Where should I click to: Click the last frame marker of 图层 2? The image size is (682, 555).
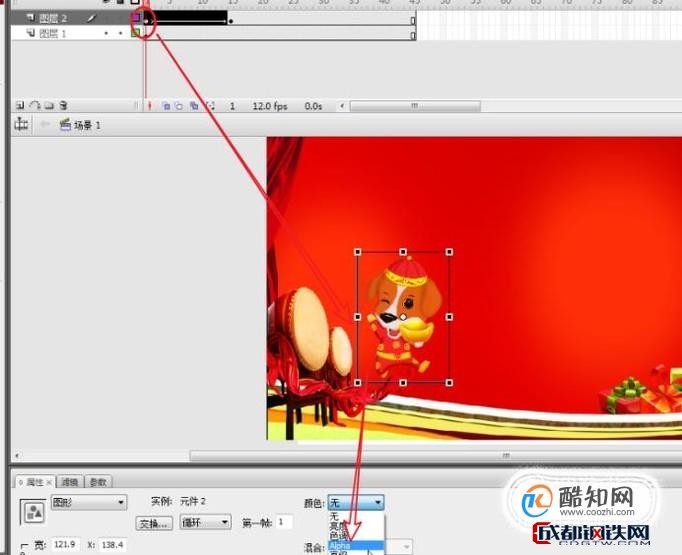(x=413, y=20)
